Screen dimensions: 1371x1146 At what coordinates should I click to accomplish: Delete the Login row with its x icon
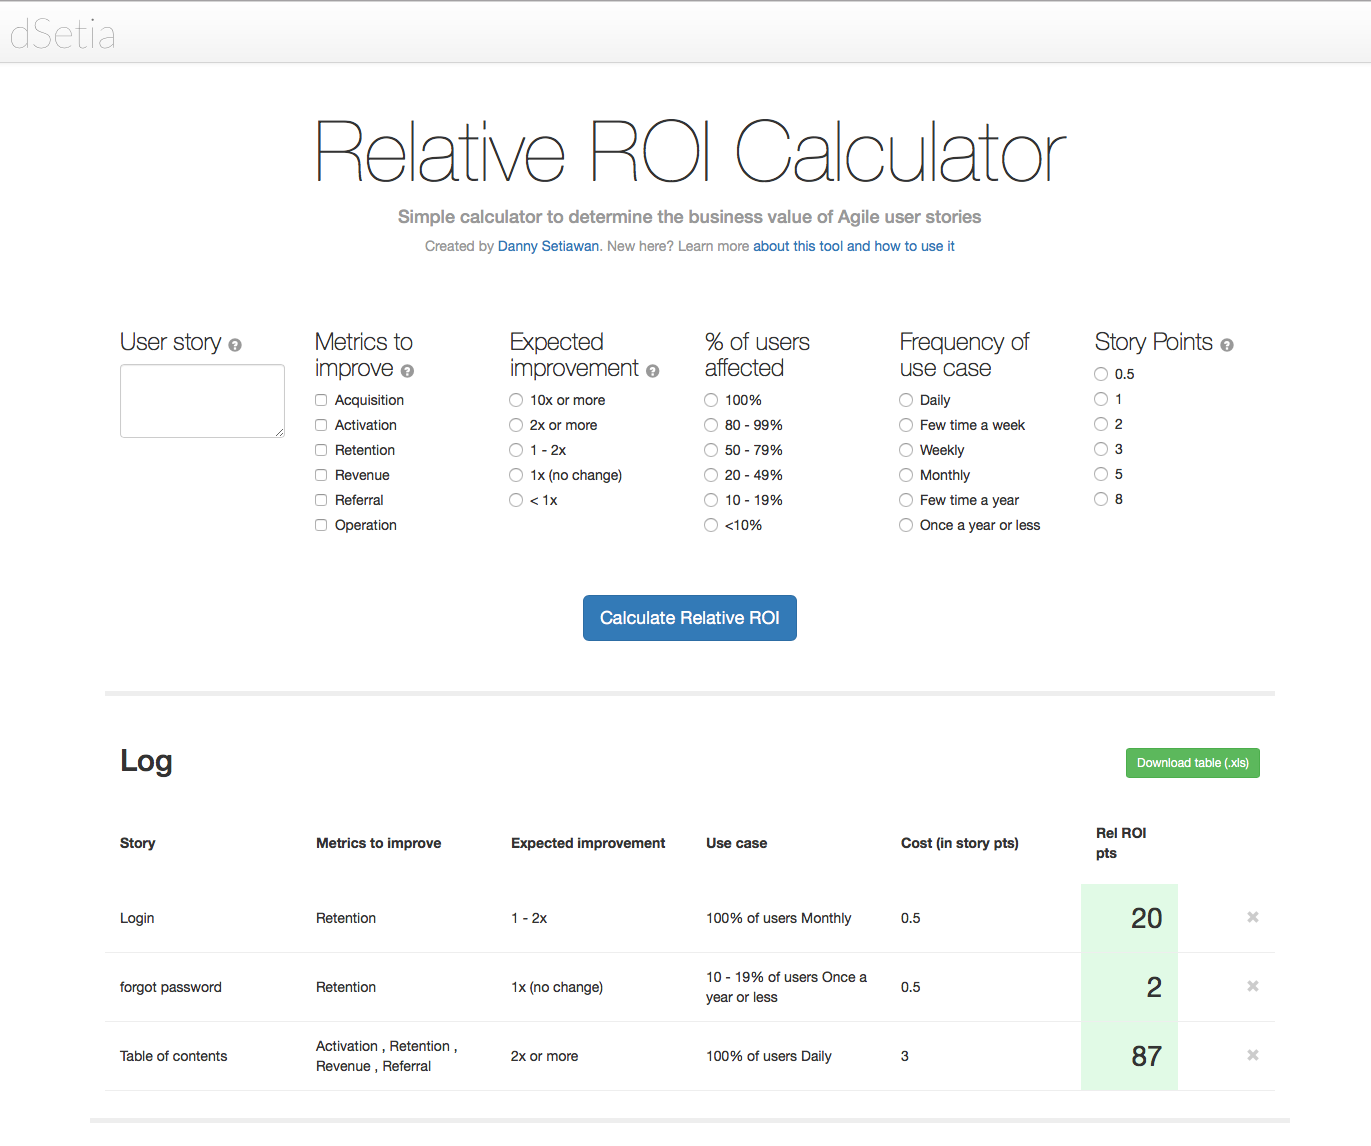1253,917
